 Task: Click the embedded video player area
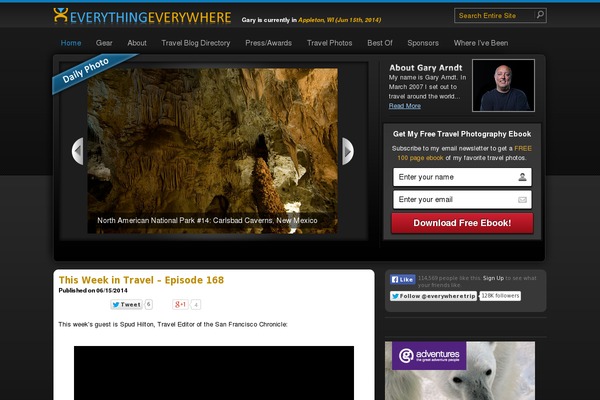coord(214,373)
